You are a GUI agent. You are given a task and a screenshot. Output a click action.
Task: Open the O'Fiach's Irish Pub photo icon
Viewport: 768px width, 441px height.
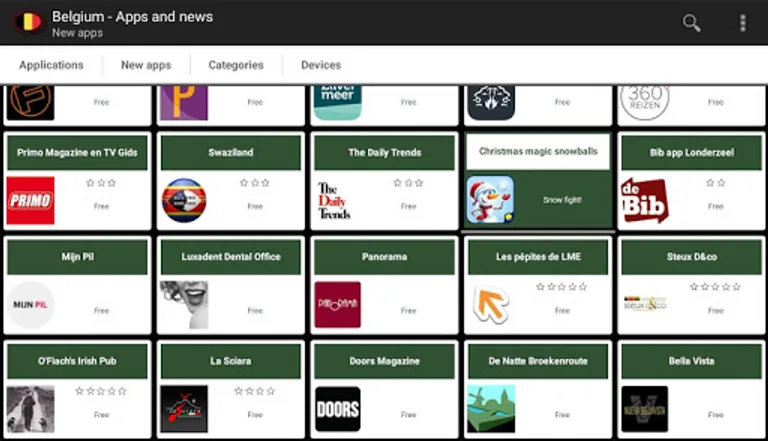(x=30, y=409)
